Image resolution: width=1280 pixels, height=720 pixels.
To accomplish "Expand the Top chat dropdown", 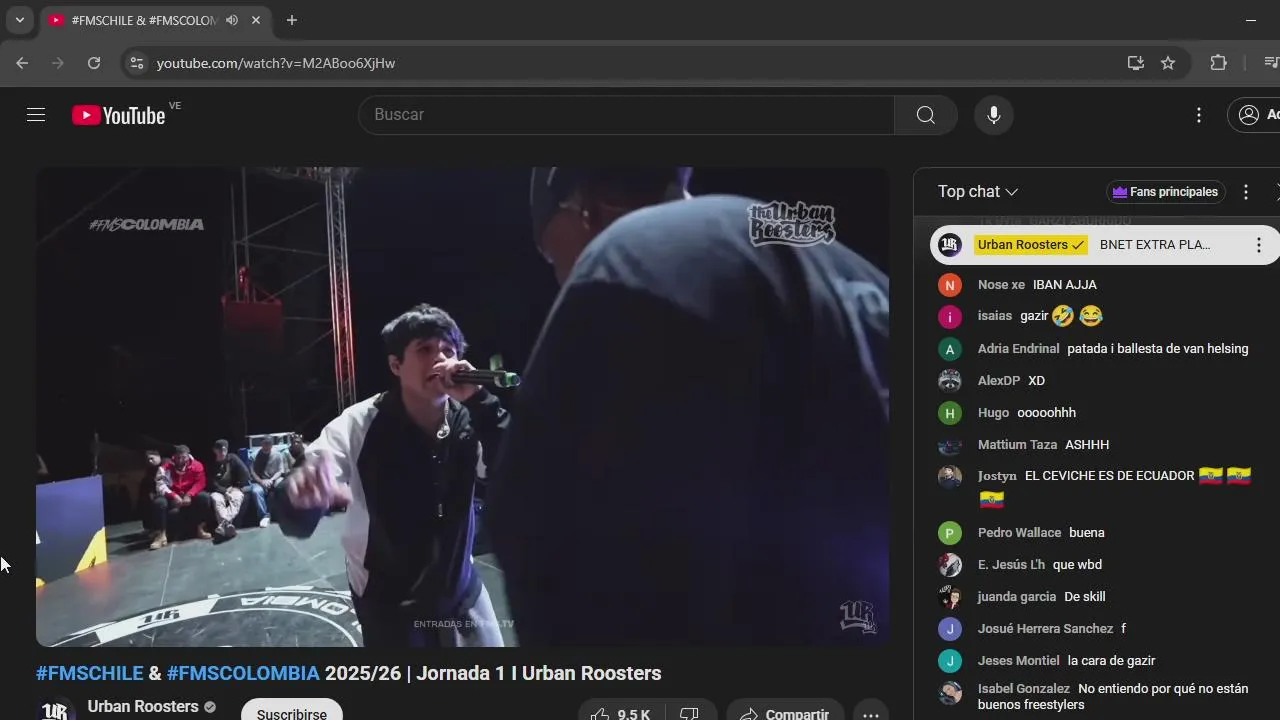I will click(x=978, y=192).
